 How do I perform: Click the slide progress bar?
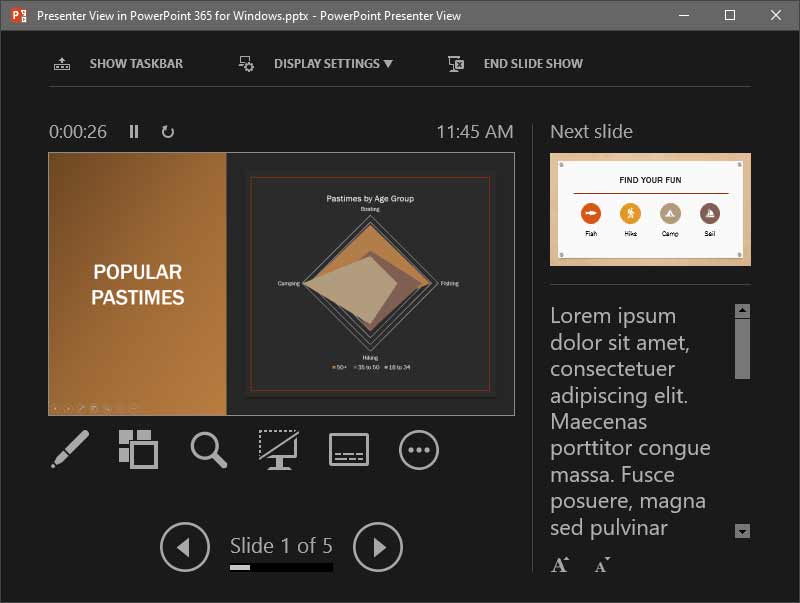281,567
